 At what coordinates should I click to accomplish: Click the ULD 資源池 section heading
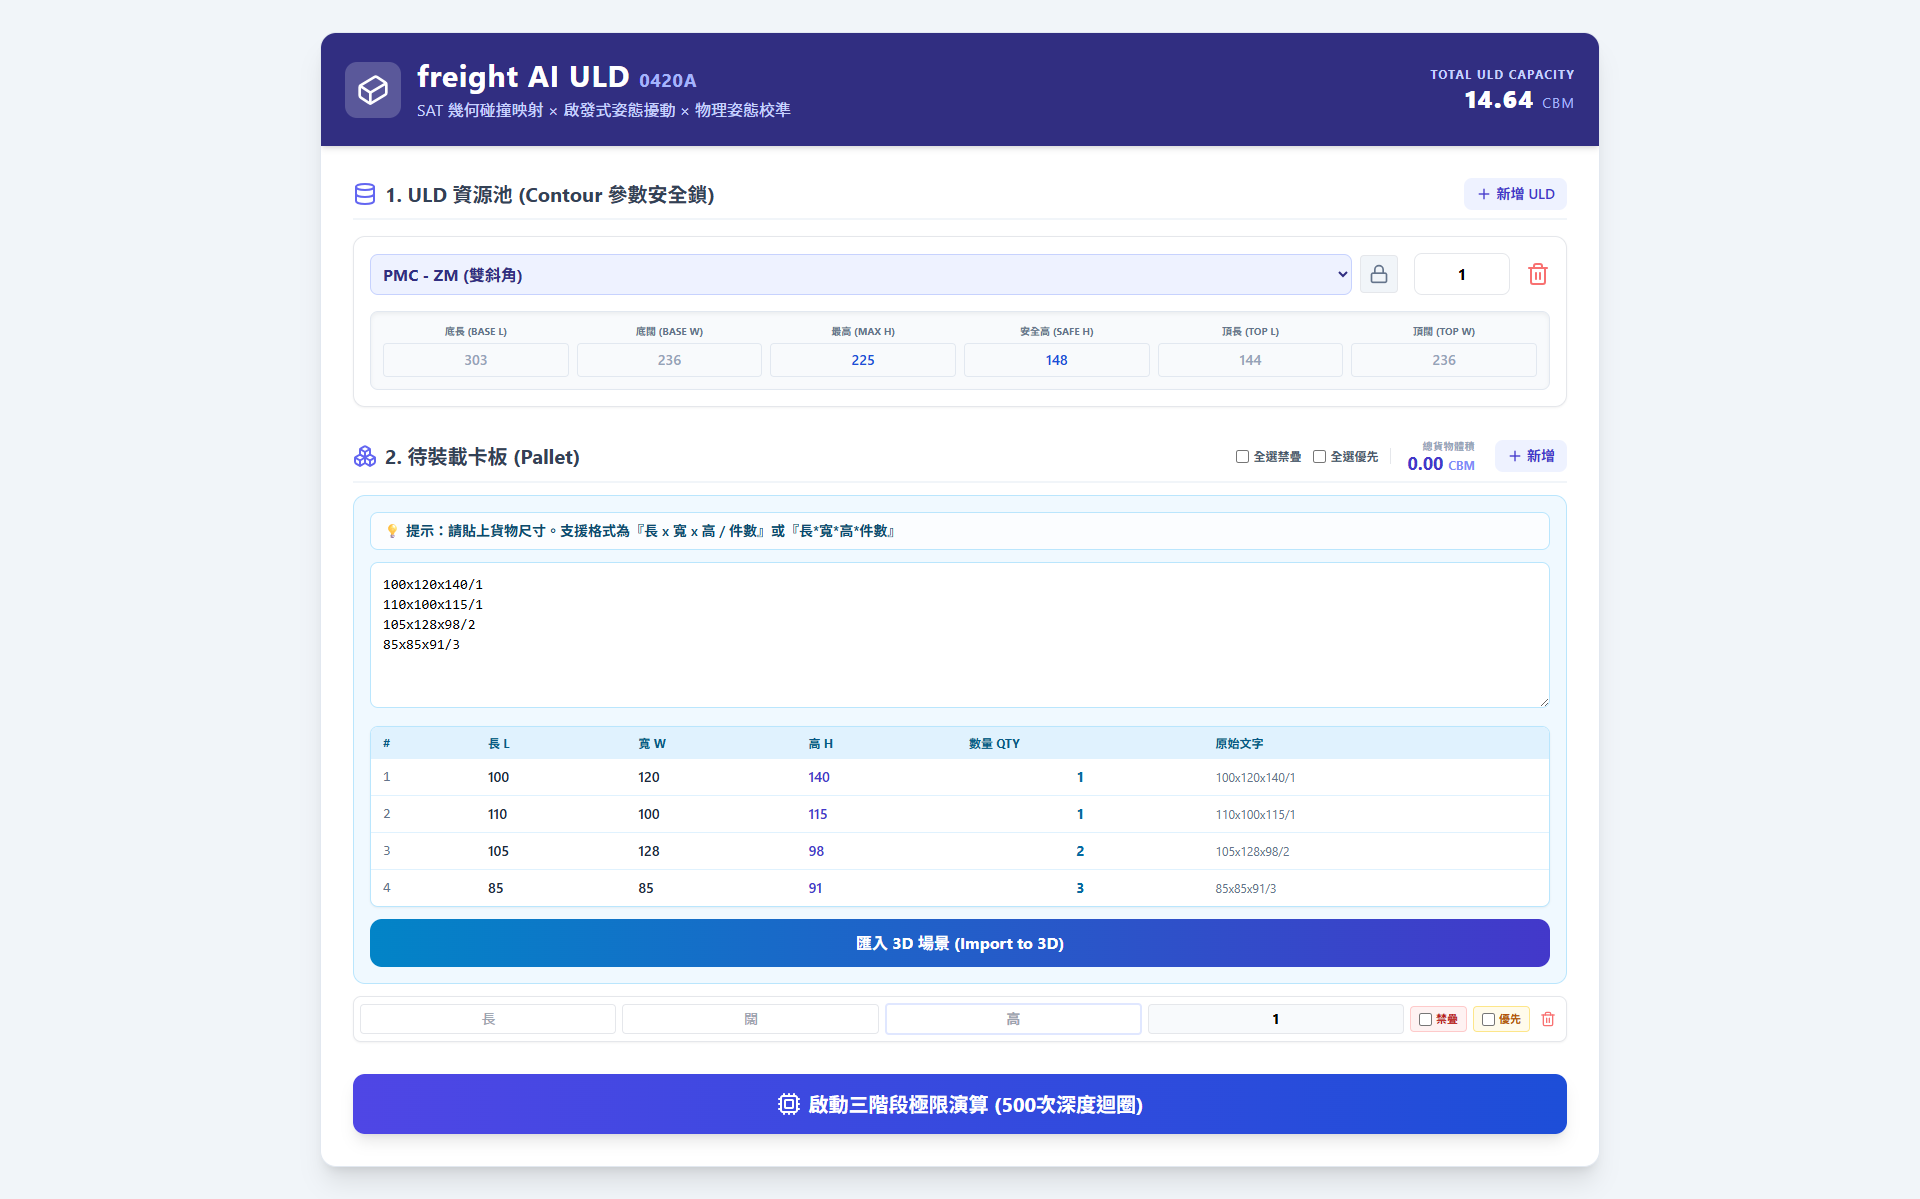[x=549, y=194]
